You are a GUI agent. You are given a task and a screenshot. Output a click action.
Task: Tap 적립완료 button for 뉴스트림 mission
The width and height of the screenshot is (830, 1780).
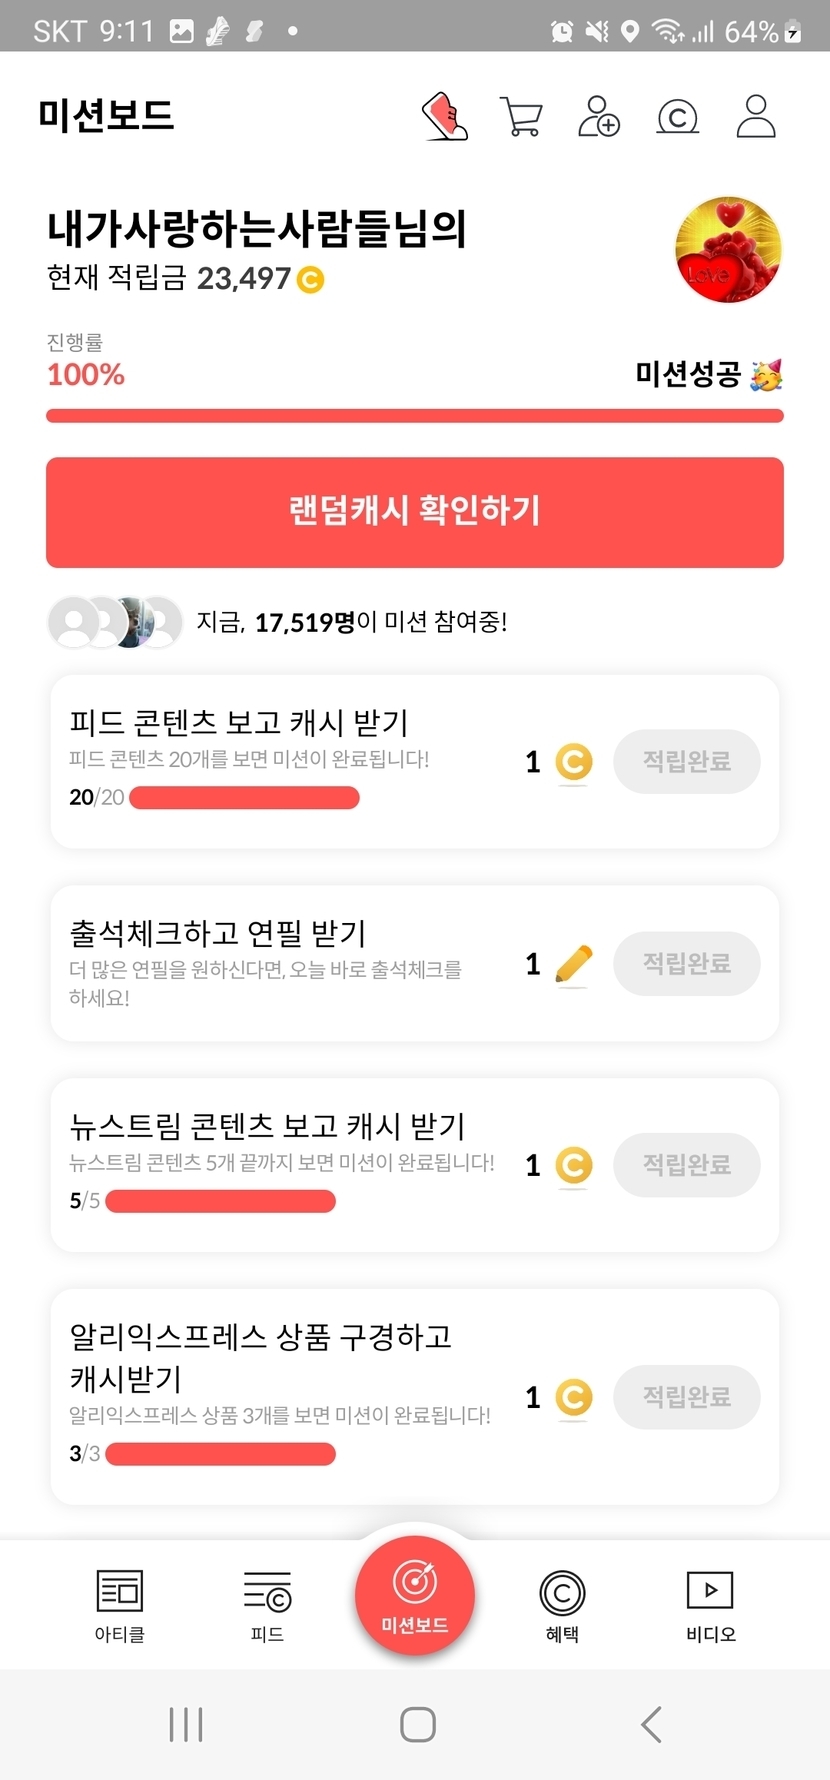pos(687,1165)
